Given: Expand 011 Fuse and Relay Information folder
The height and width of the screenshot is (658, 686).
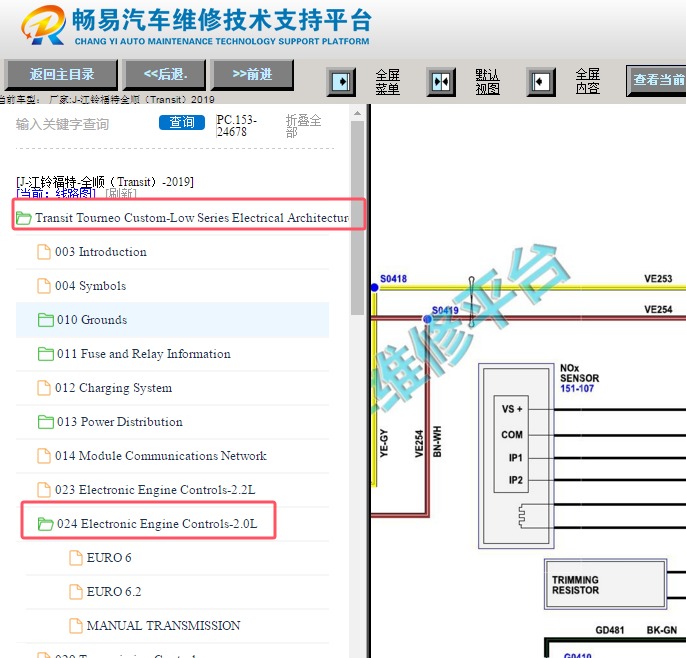Looking at the screenshot, I should pyautogui.click(x=144, y=354).
